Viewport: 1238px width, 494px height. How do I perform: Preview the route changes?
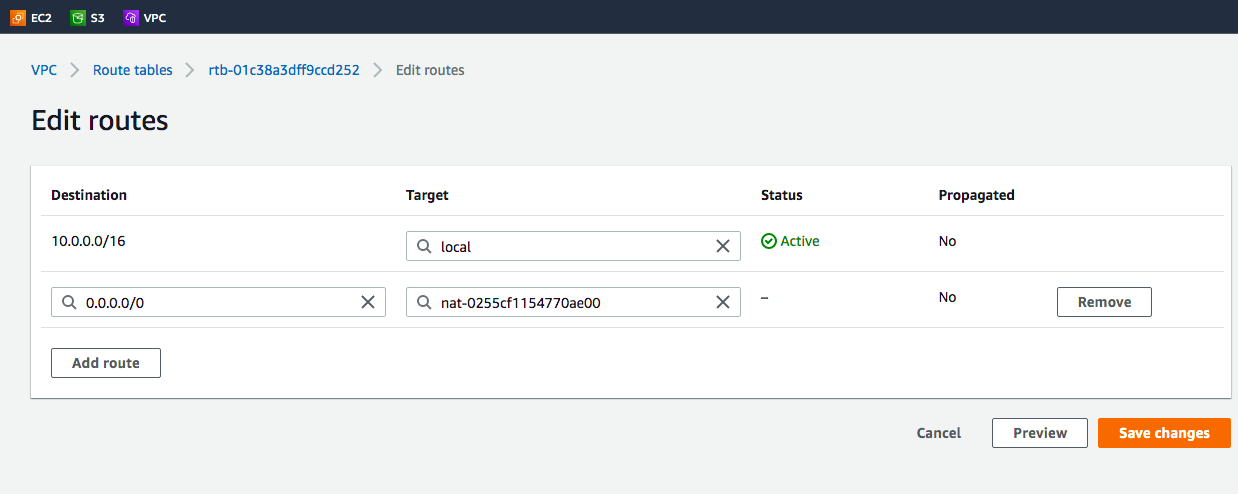[x=1039, y=433]
